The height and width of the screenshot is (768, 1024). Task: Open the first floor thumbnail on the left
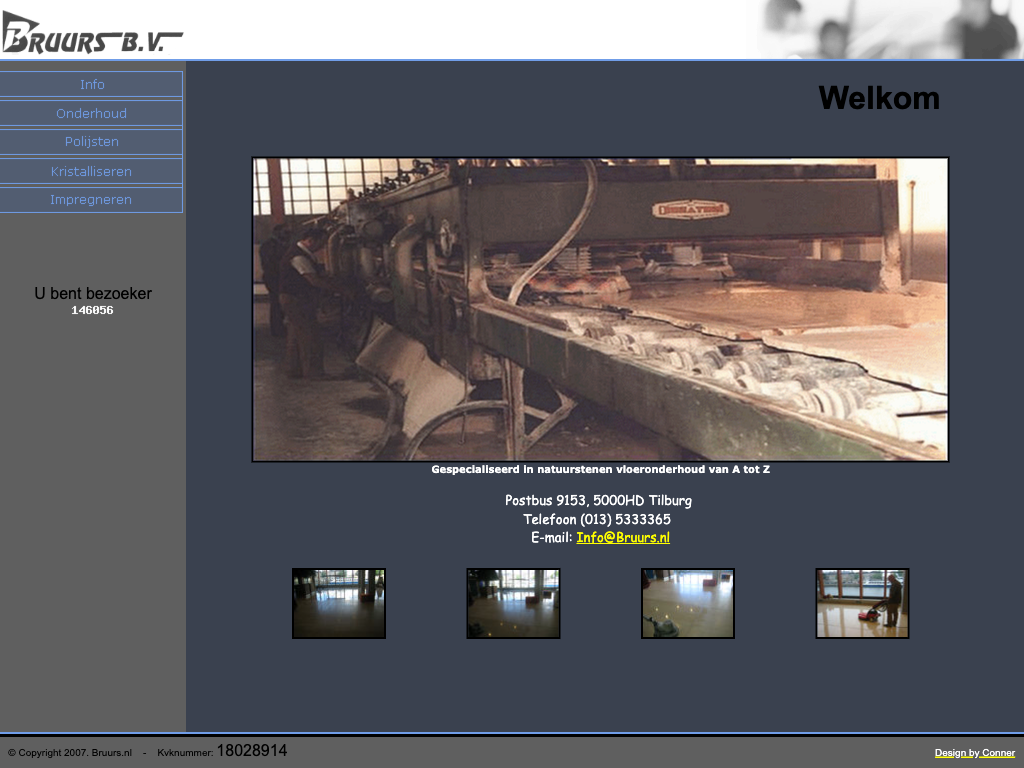pos(339,603)
